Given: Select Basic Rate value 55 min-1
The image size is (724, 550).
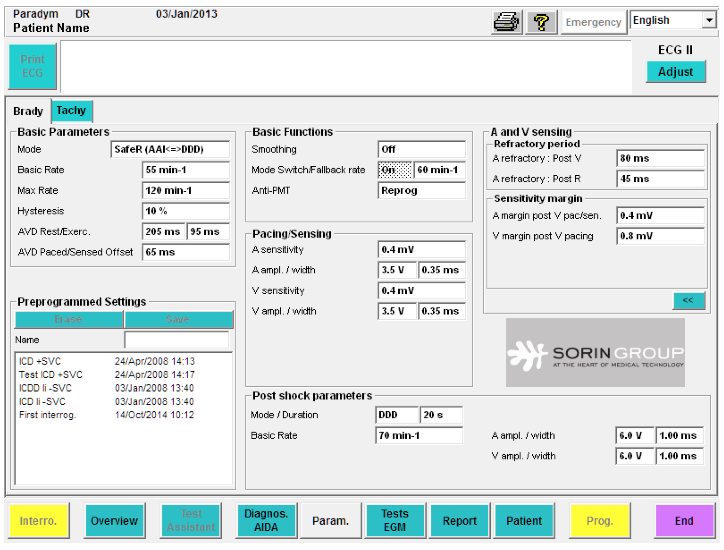Looking at the screenshot, I should click(x=186, y=170).
